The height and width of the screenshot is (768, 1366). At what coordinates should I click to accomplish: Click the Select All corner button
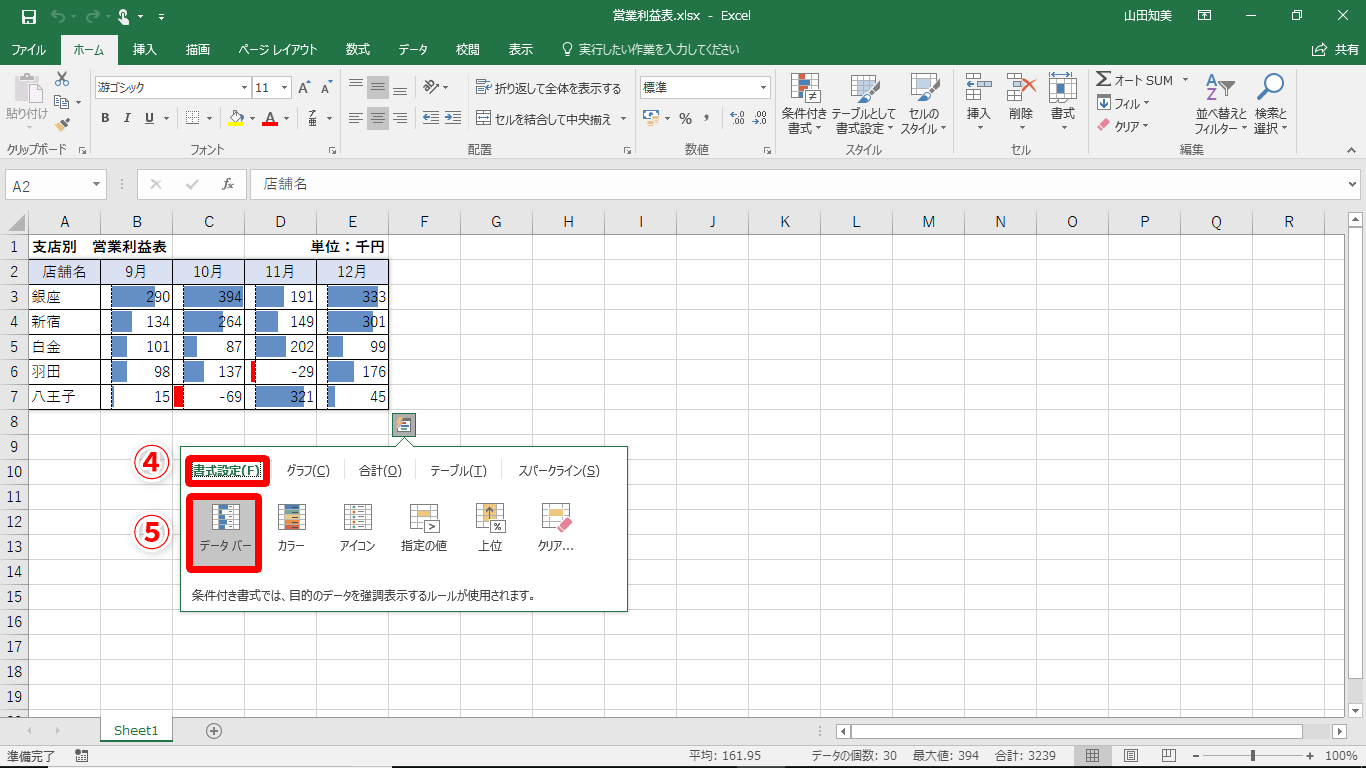[x=15, y=222]
